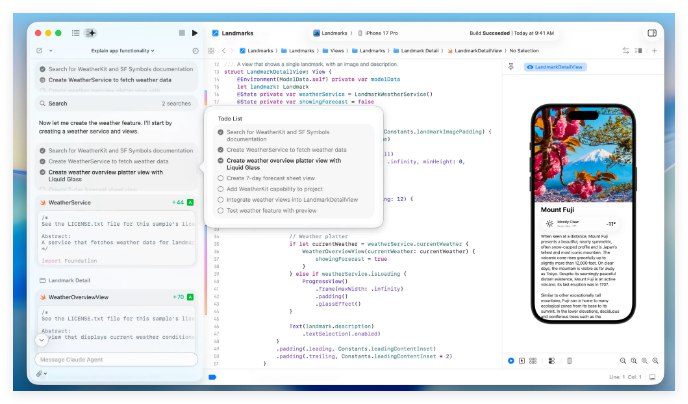This screenshot has width=688, height=404.
Task: Click the Mount Fuji title in preview
Action: tap(557, 210)
